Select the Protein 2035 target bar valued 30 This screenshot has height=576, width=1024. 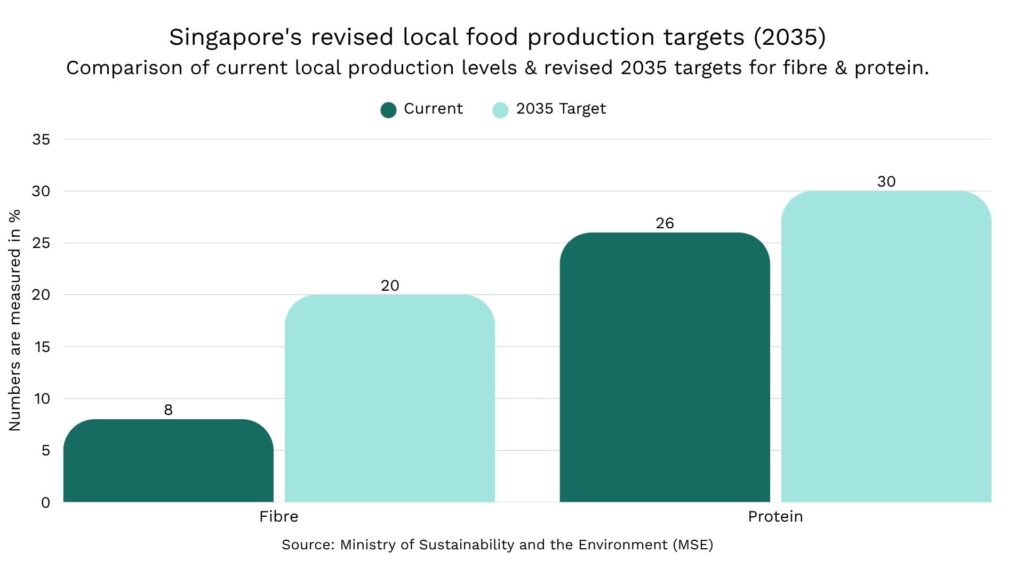(886, 346)
